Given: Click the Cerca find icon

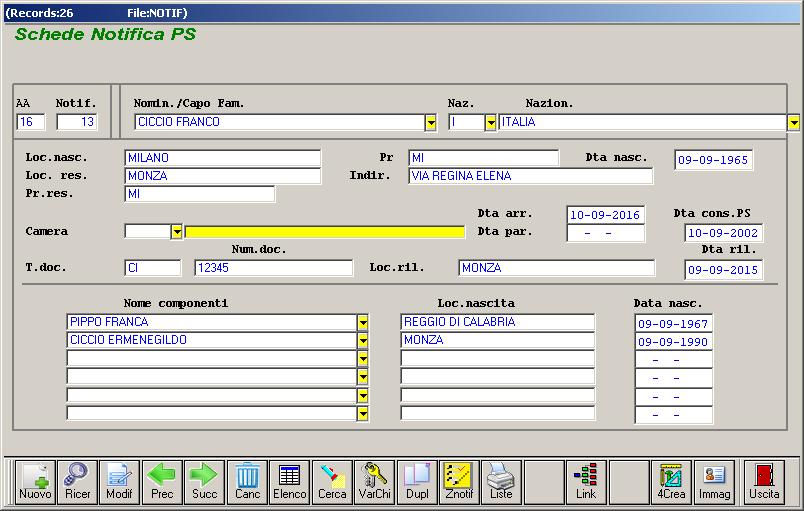Looking at the screenshot, I should point(332,481).
